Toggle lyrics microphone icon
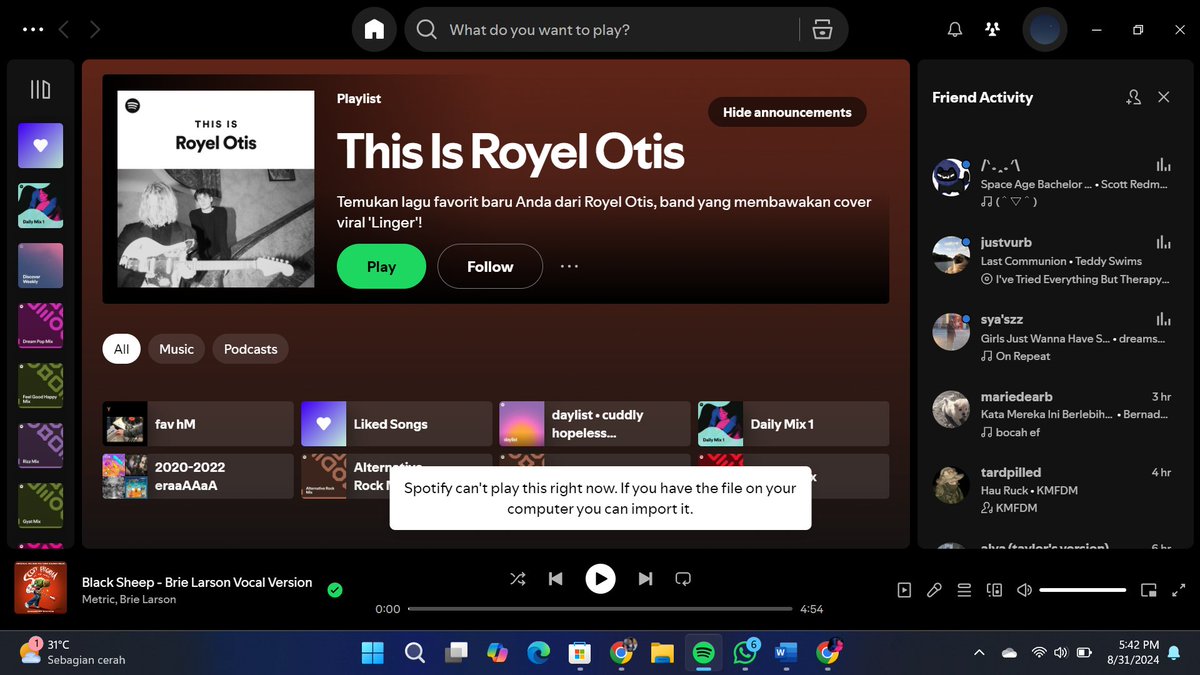The height and width of the screenshot is (675, 1200). 934,590
